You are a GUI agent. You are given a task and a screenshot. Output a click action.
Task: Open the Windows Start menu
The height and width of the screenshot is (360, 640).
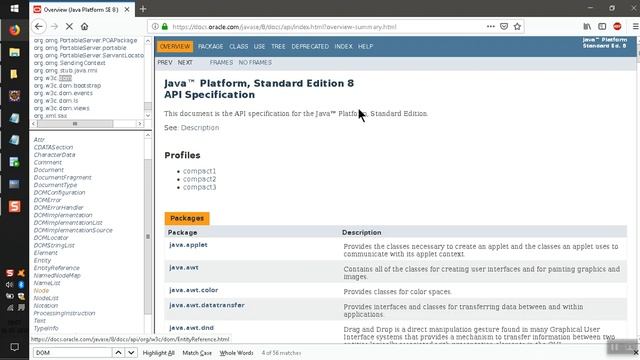click(14, 8)
